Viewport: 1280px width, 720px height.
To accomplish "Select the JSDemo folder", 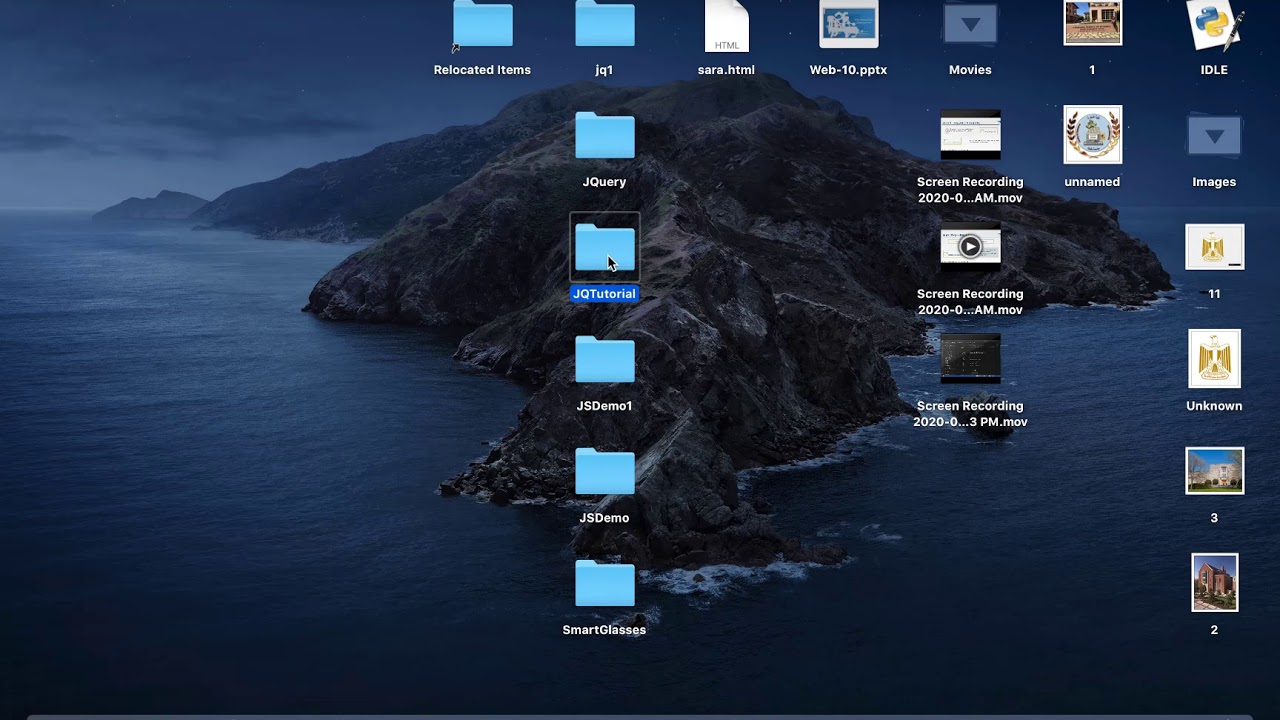I will [x=604, y=473].
